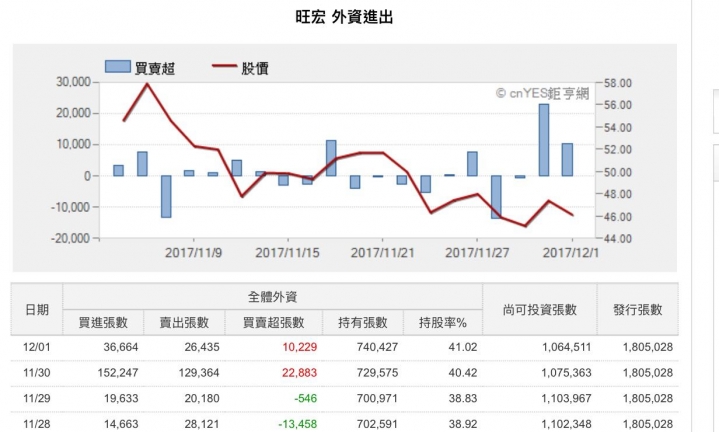Click the 日期 column header
Screen dimensions: 720x432
37,310
